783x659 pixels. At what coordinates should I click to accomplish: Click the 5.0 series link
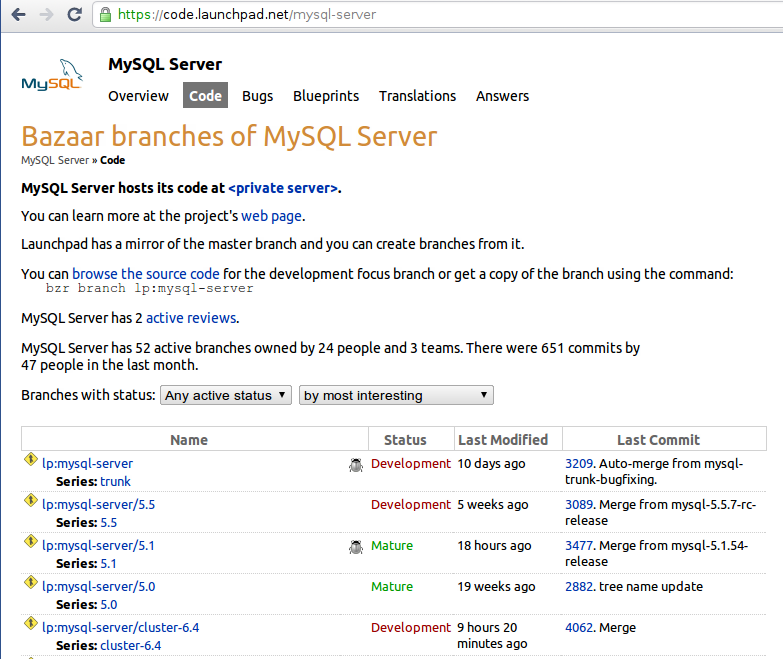108,605
